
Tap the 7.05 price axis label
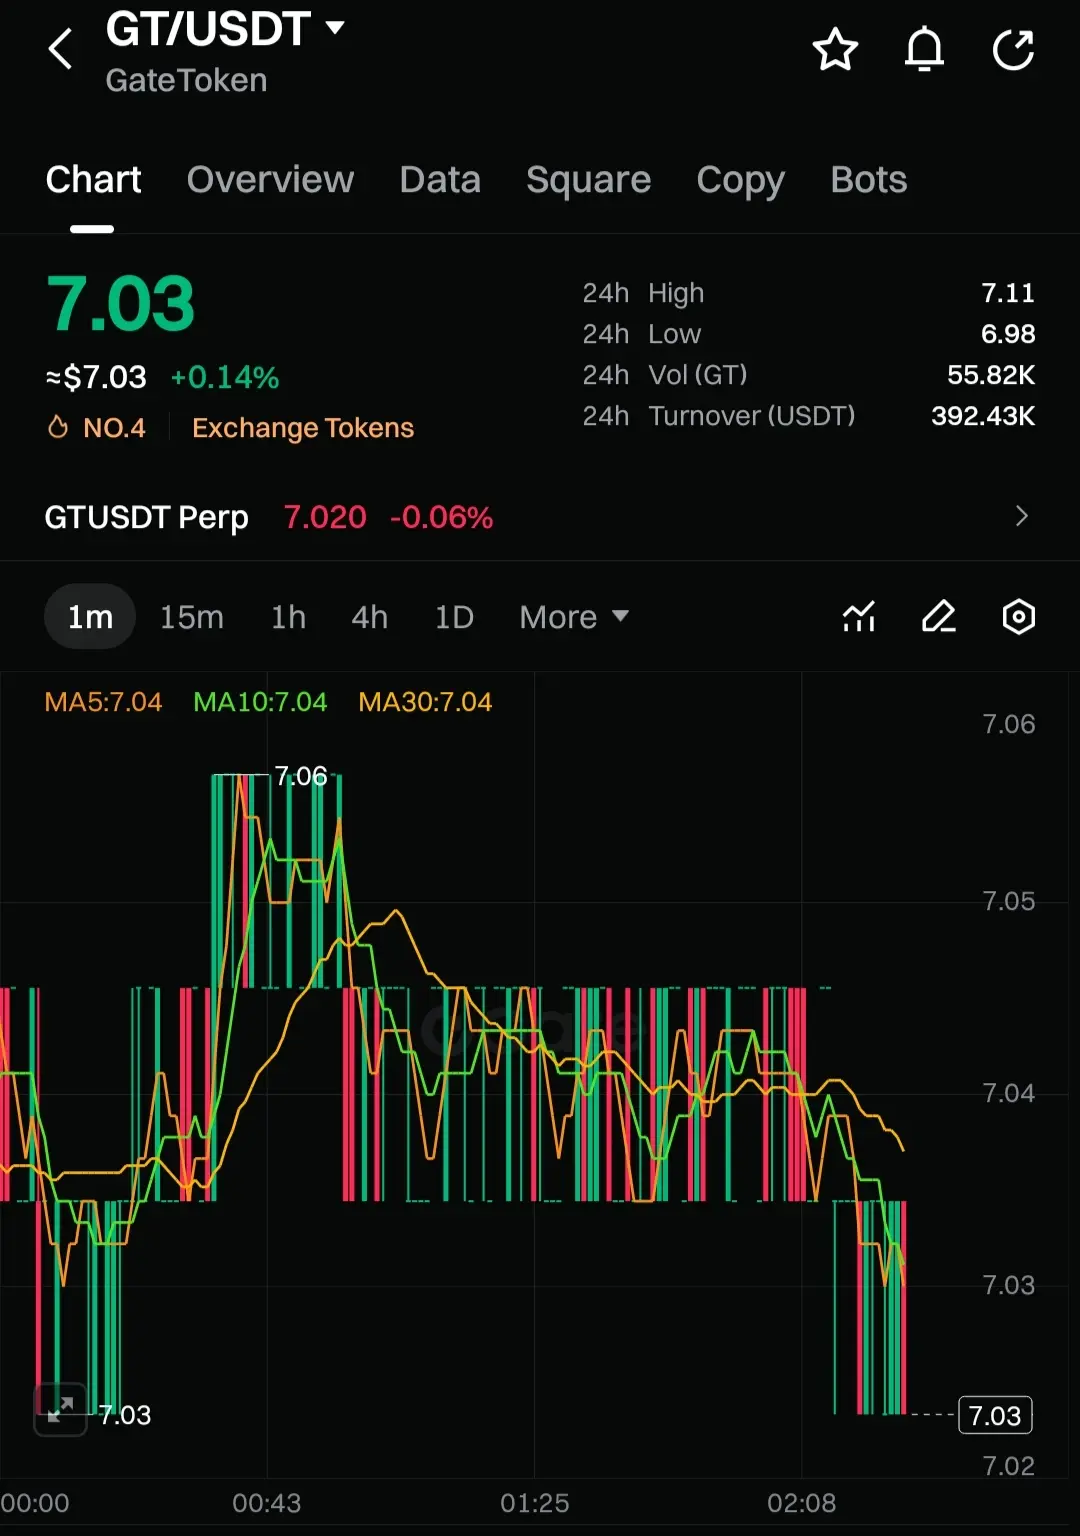tap(1008, 901)
